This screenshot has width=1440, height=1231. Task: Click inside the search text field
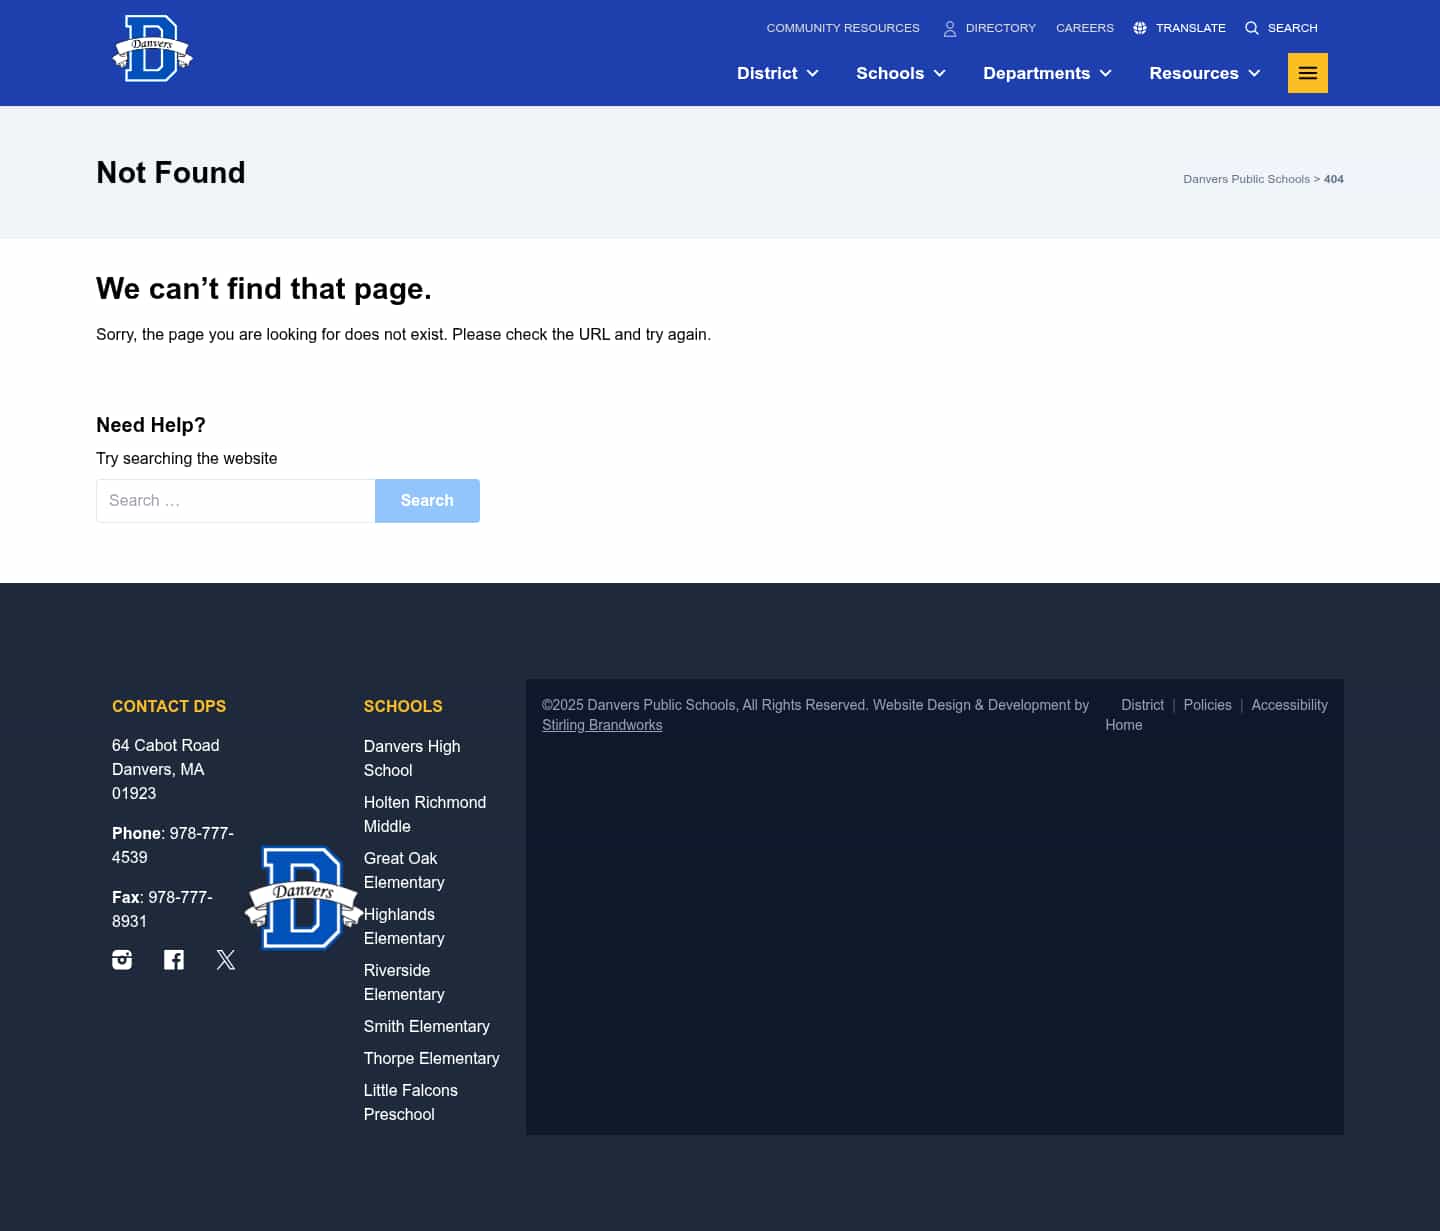[x=235, y=500]
